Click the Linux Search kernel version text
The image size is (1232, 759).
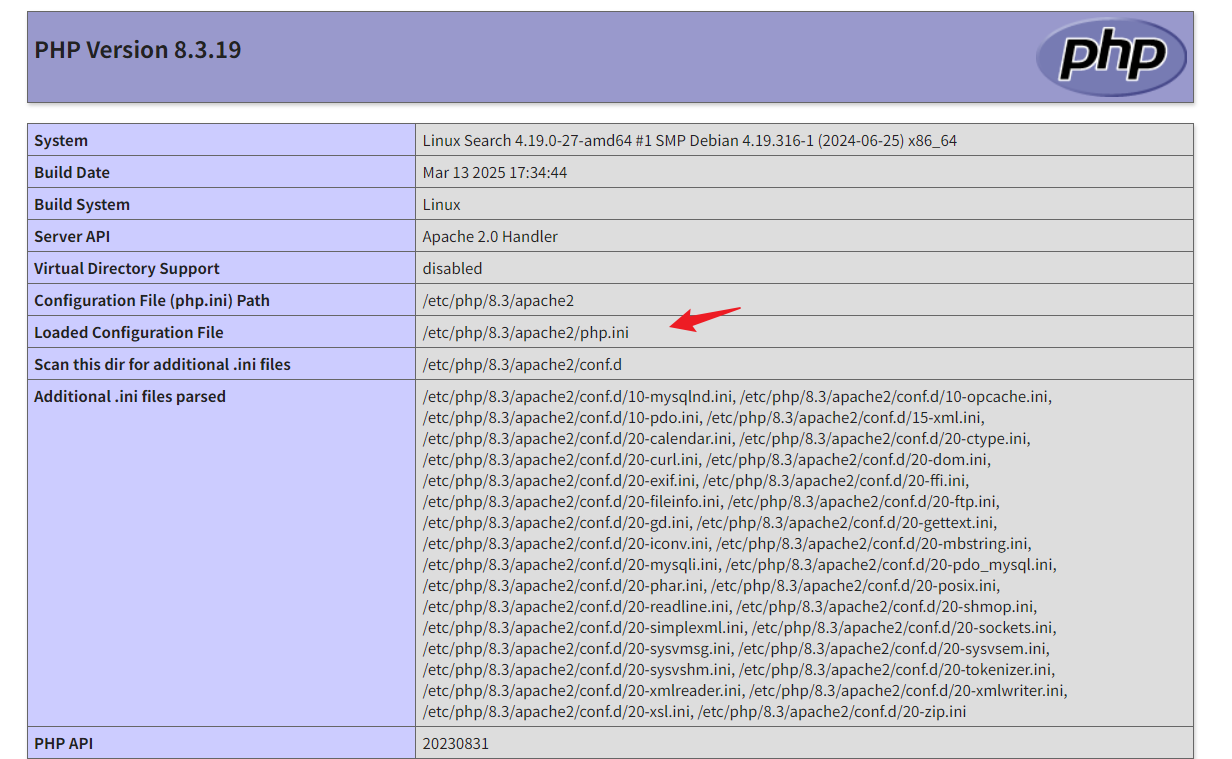tap(689, 141)
